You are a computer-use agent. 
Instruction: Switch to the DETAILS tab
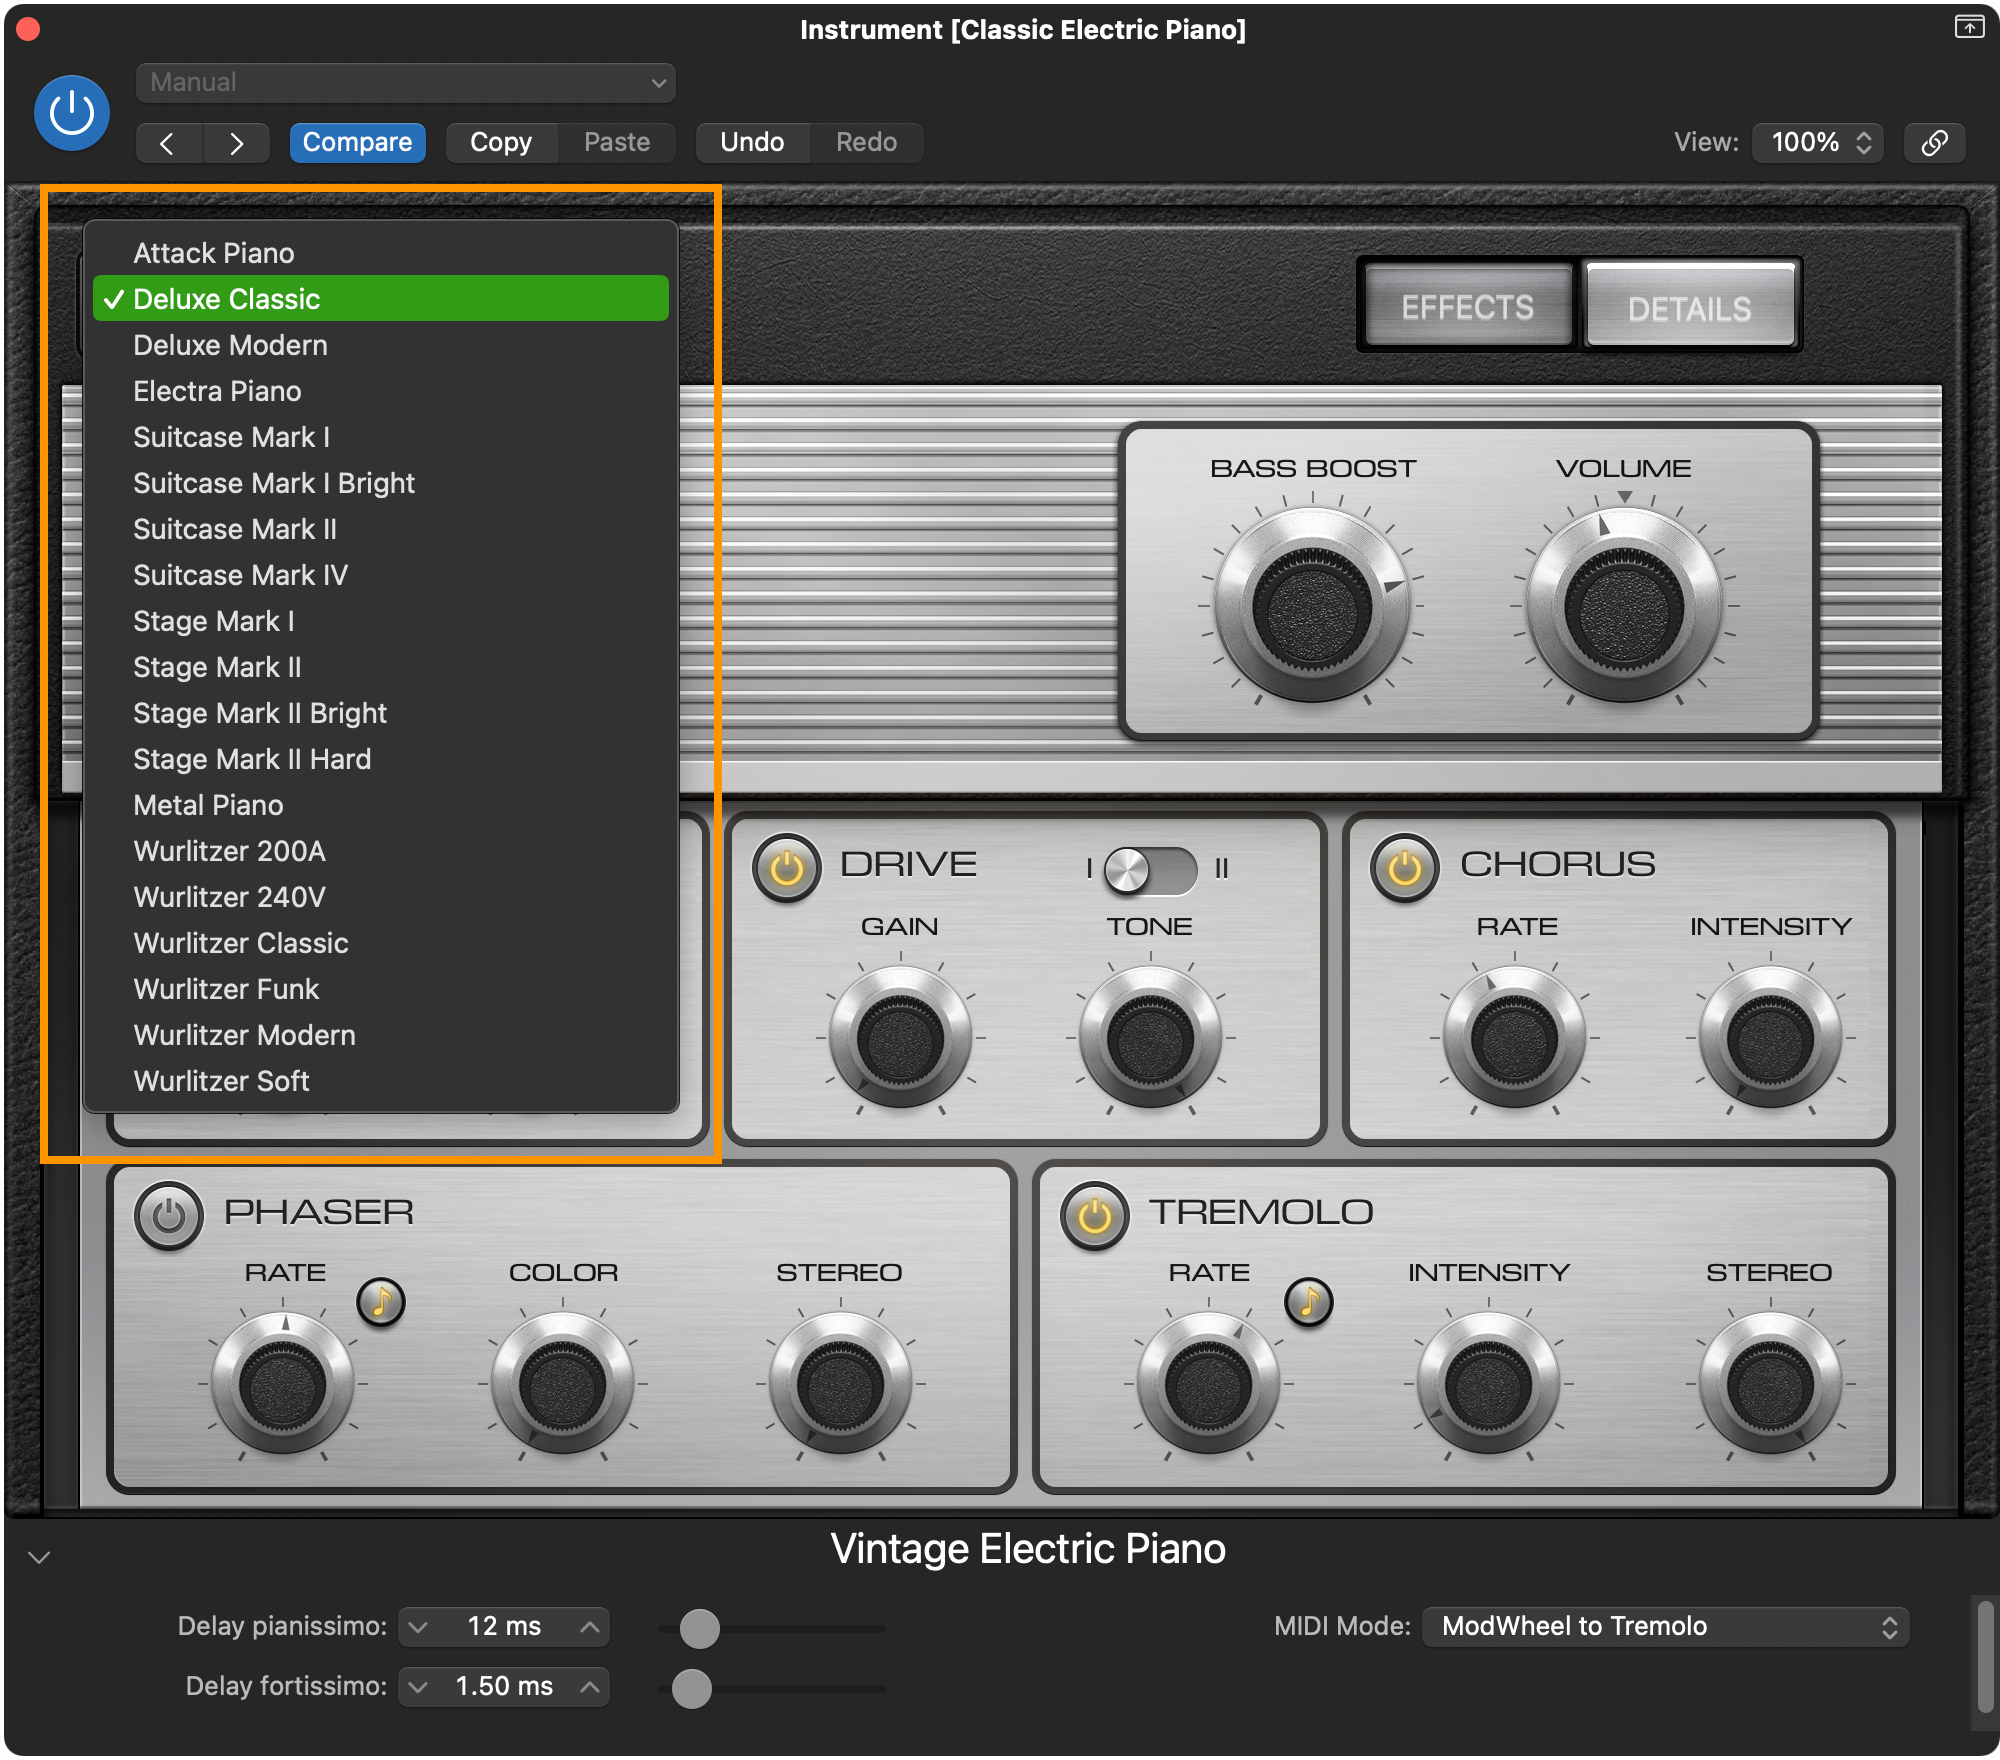tap(1689, 307)
